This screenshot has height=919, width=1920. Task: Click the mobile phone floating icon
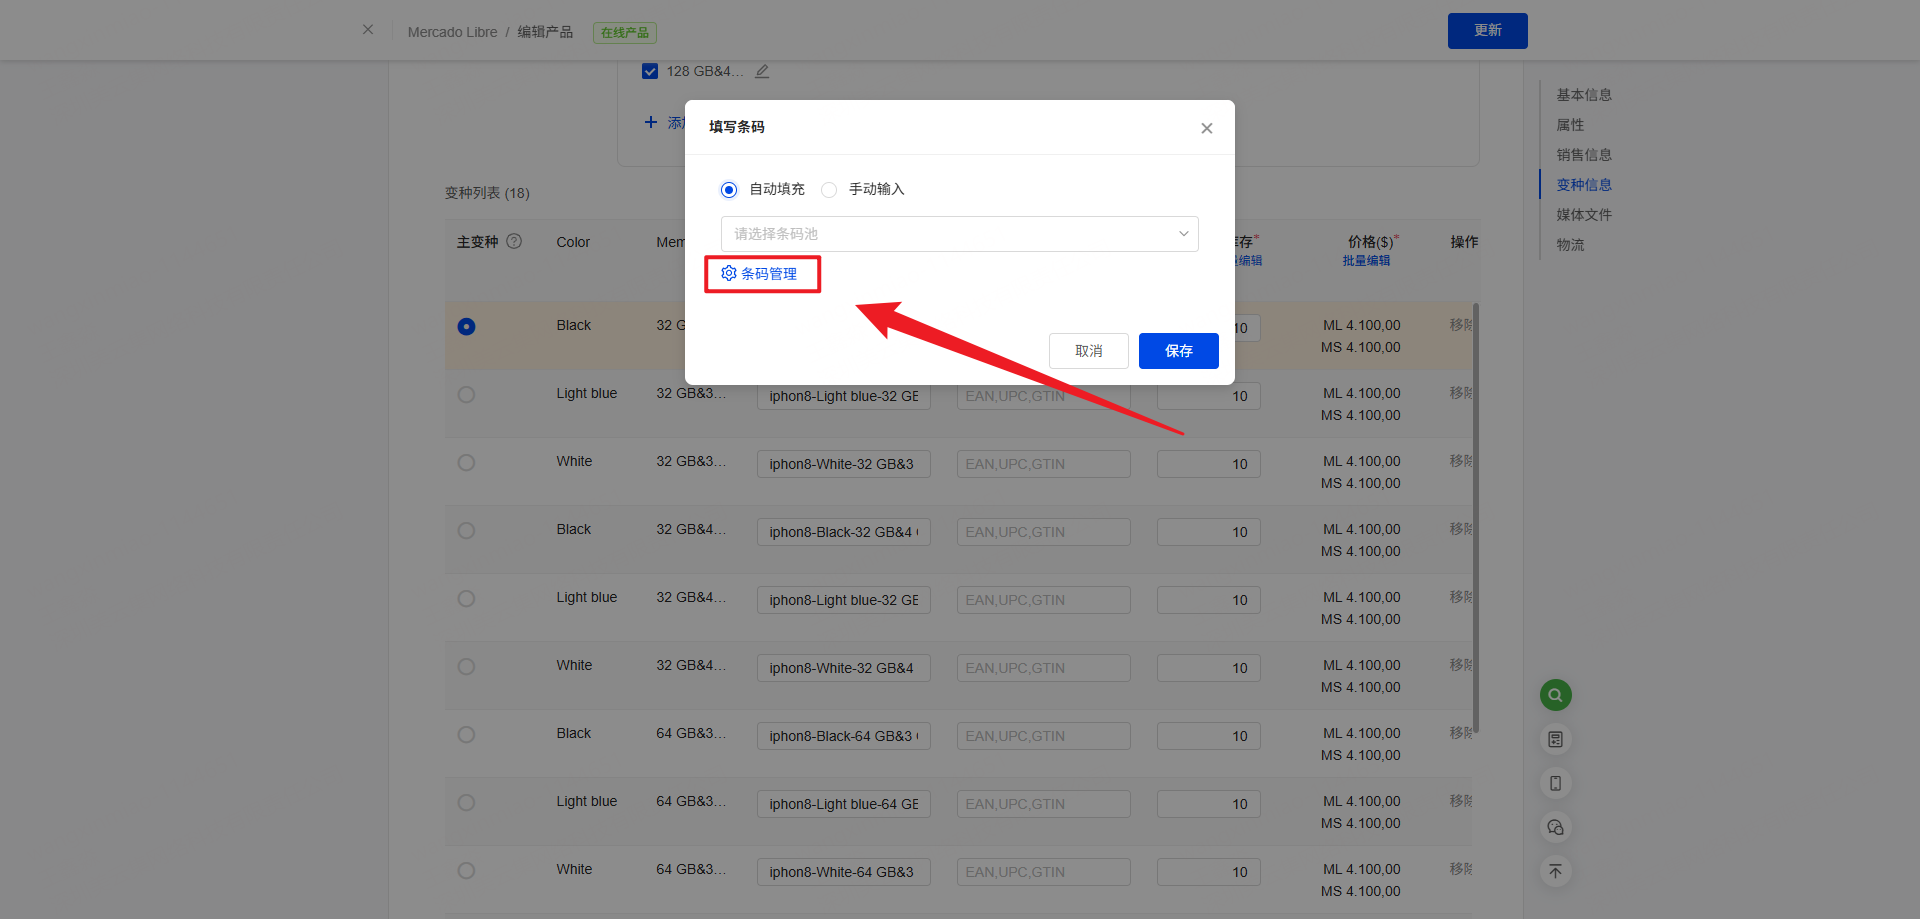pyautogui.click(x=1555, y=783)
